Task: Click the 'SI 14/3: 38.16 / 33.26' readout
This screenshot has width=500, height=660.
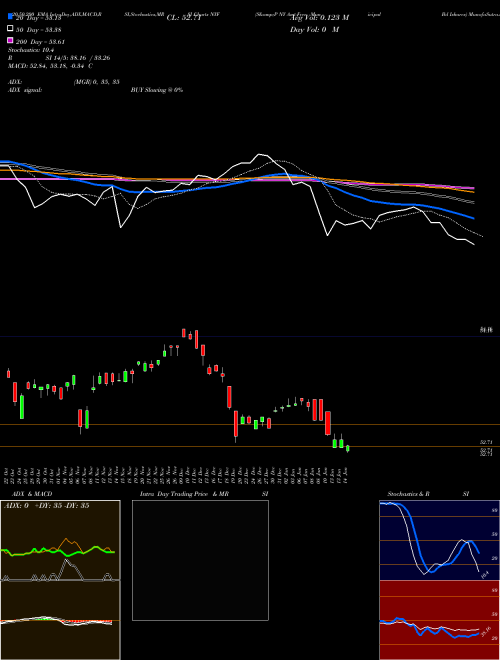Action: click(78, 58)
